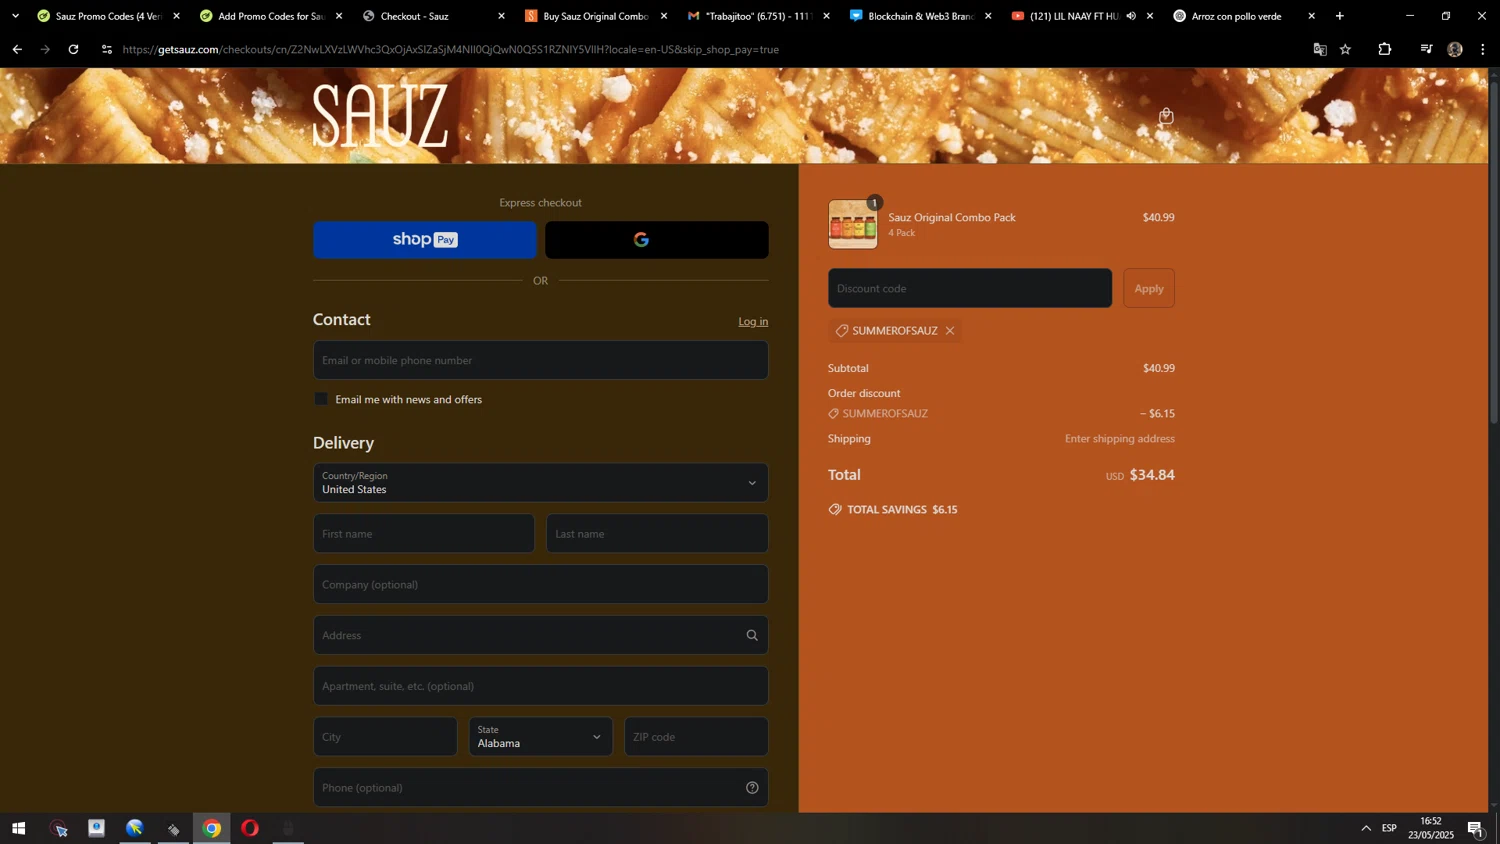The height and width of the screenshot is (844, 1500).
Task: Click the Sauz logo in header
Action: coord(380,115)
